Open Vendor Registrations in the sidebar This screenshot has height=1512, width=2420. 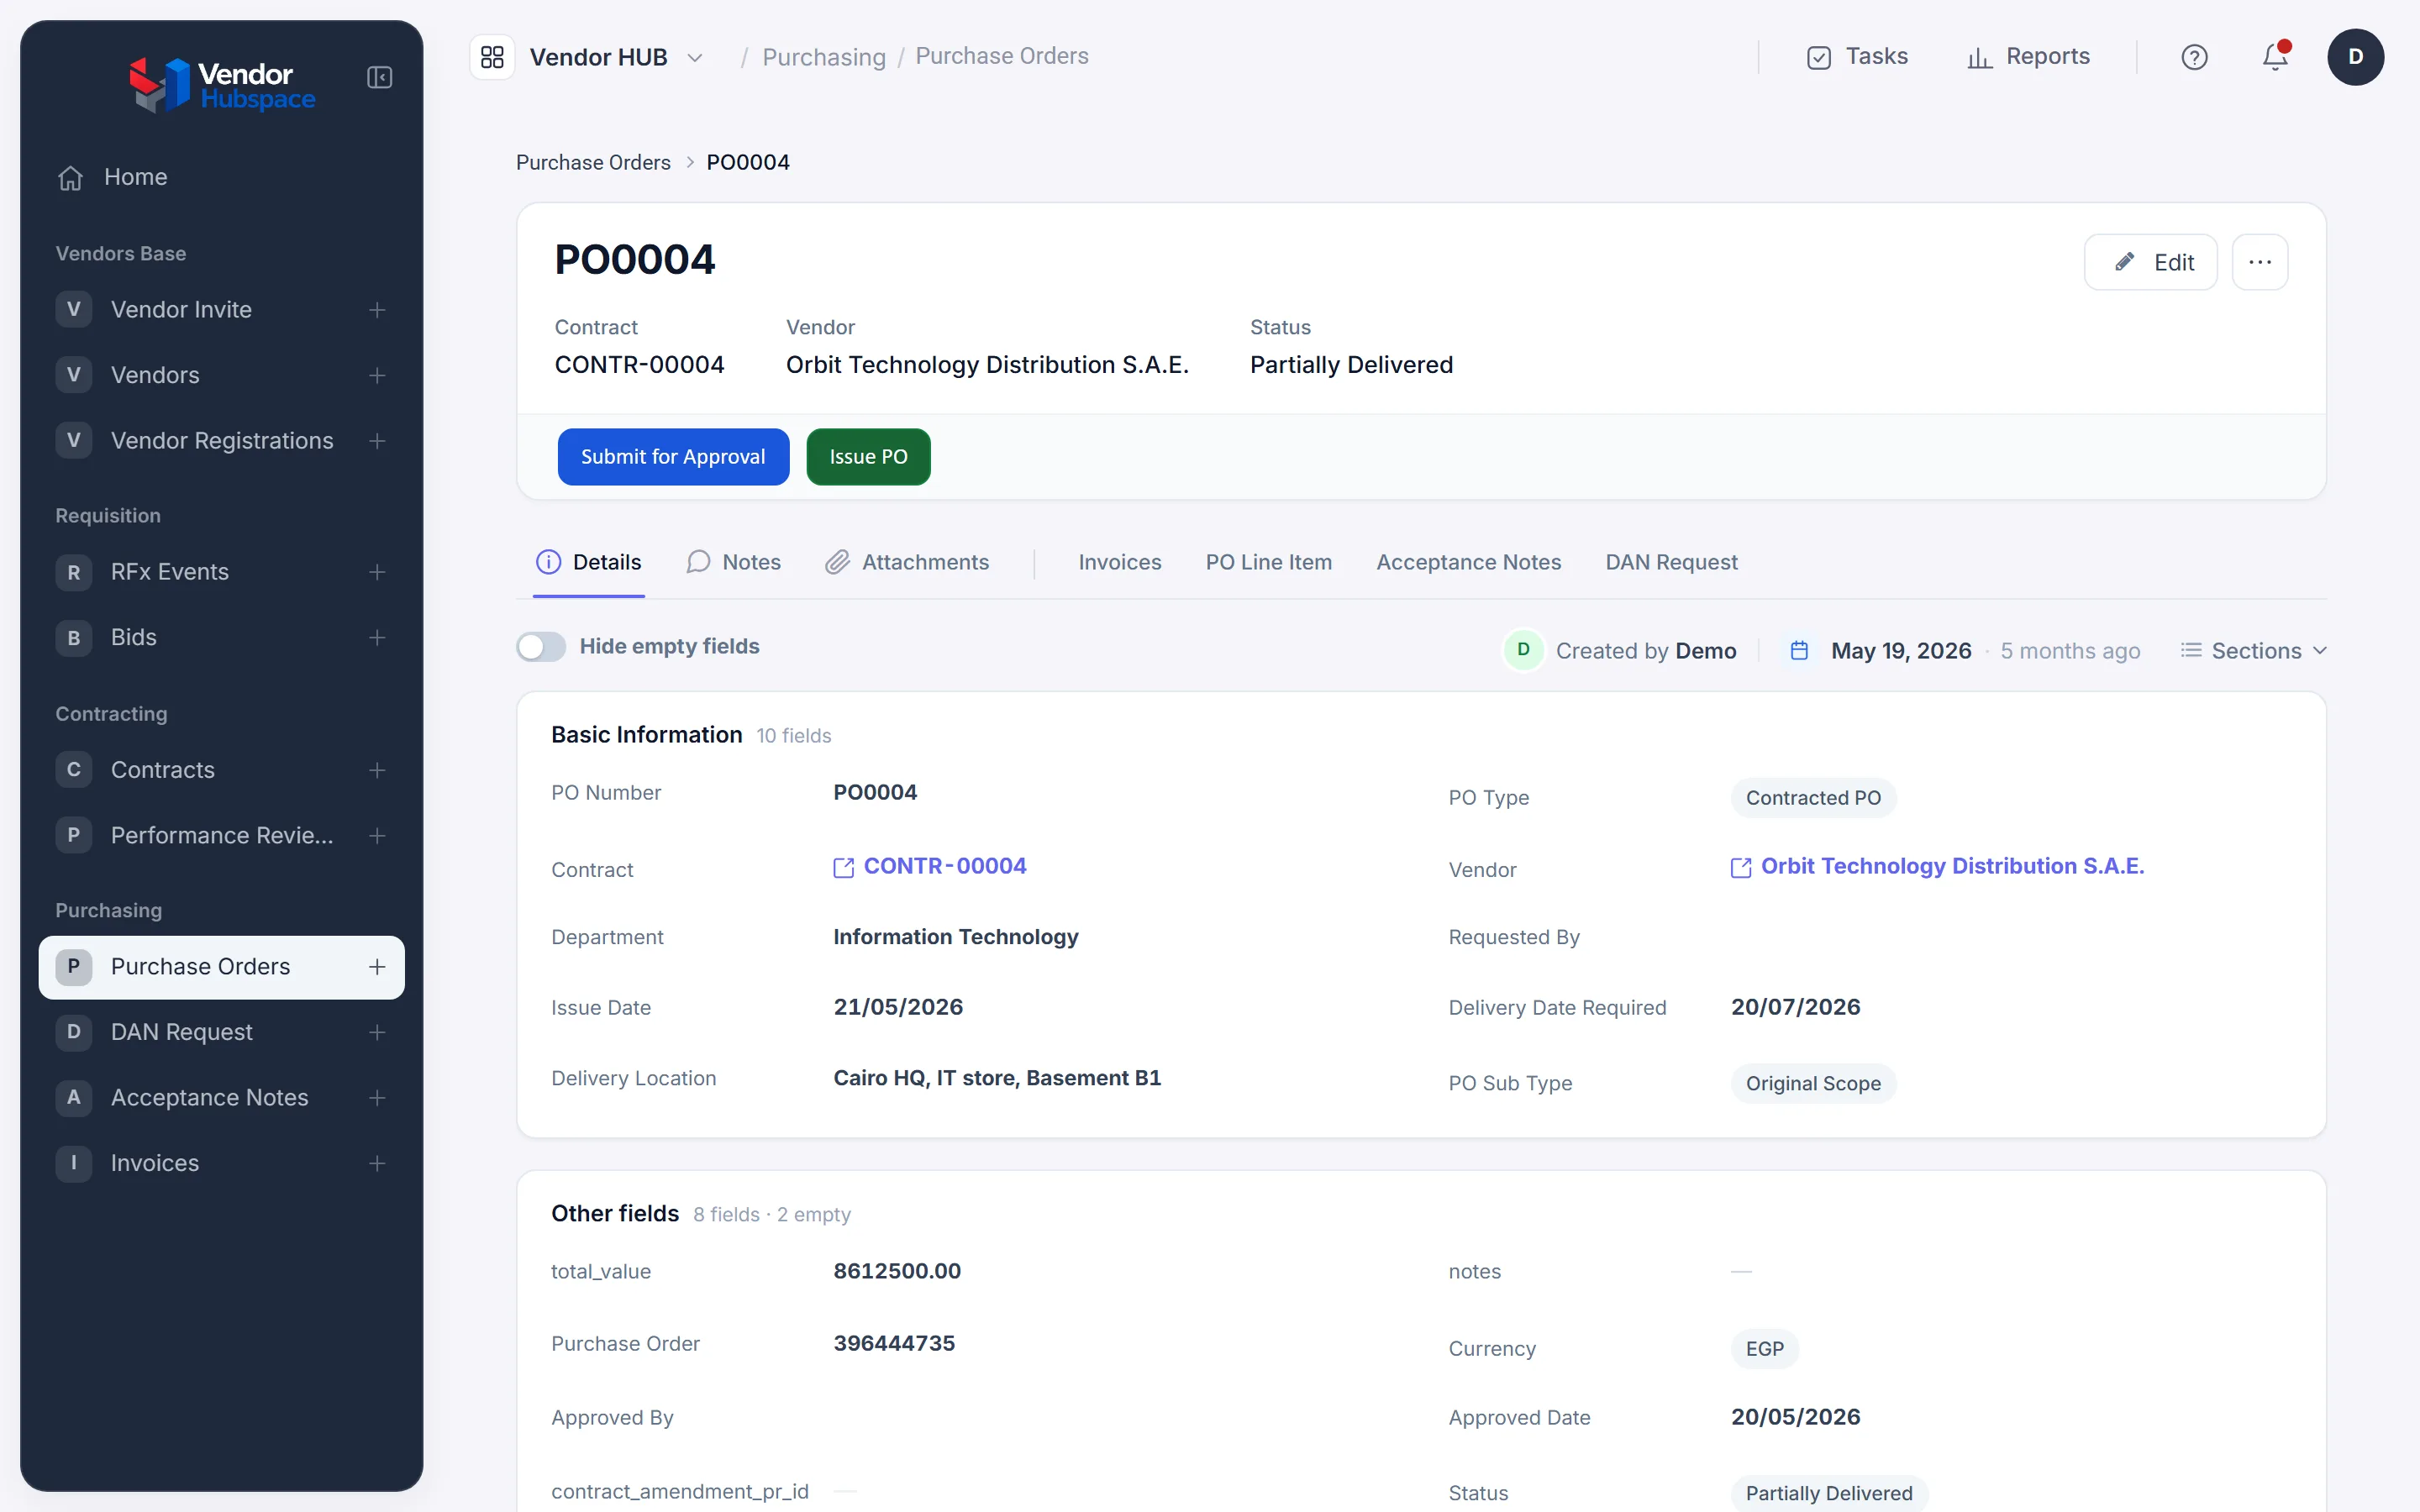point(222,441)
